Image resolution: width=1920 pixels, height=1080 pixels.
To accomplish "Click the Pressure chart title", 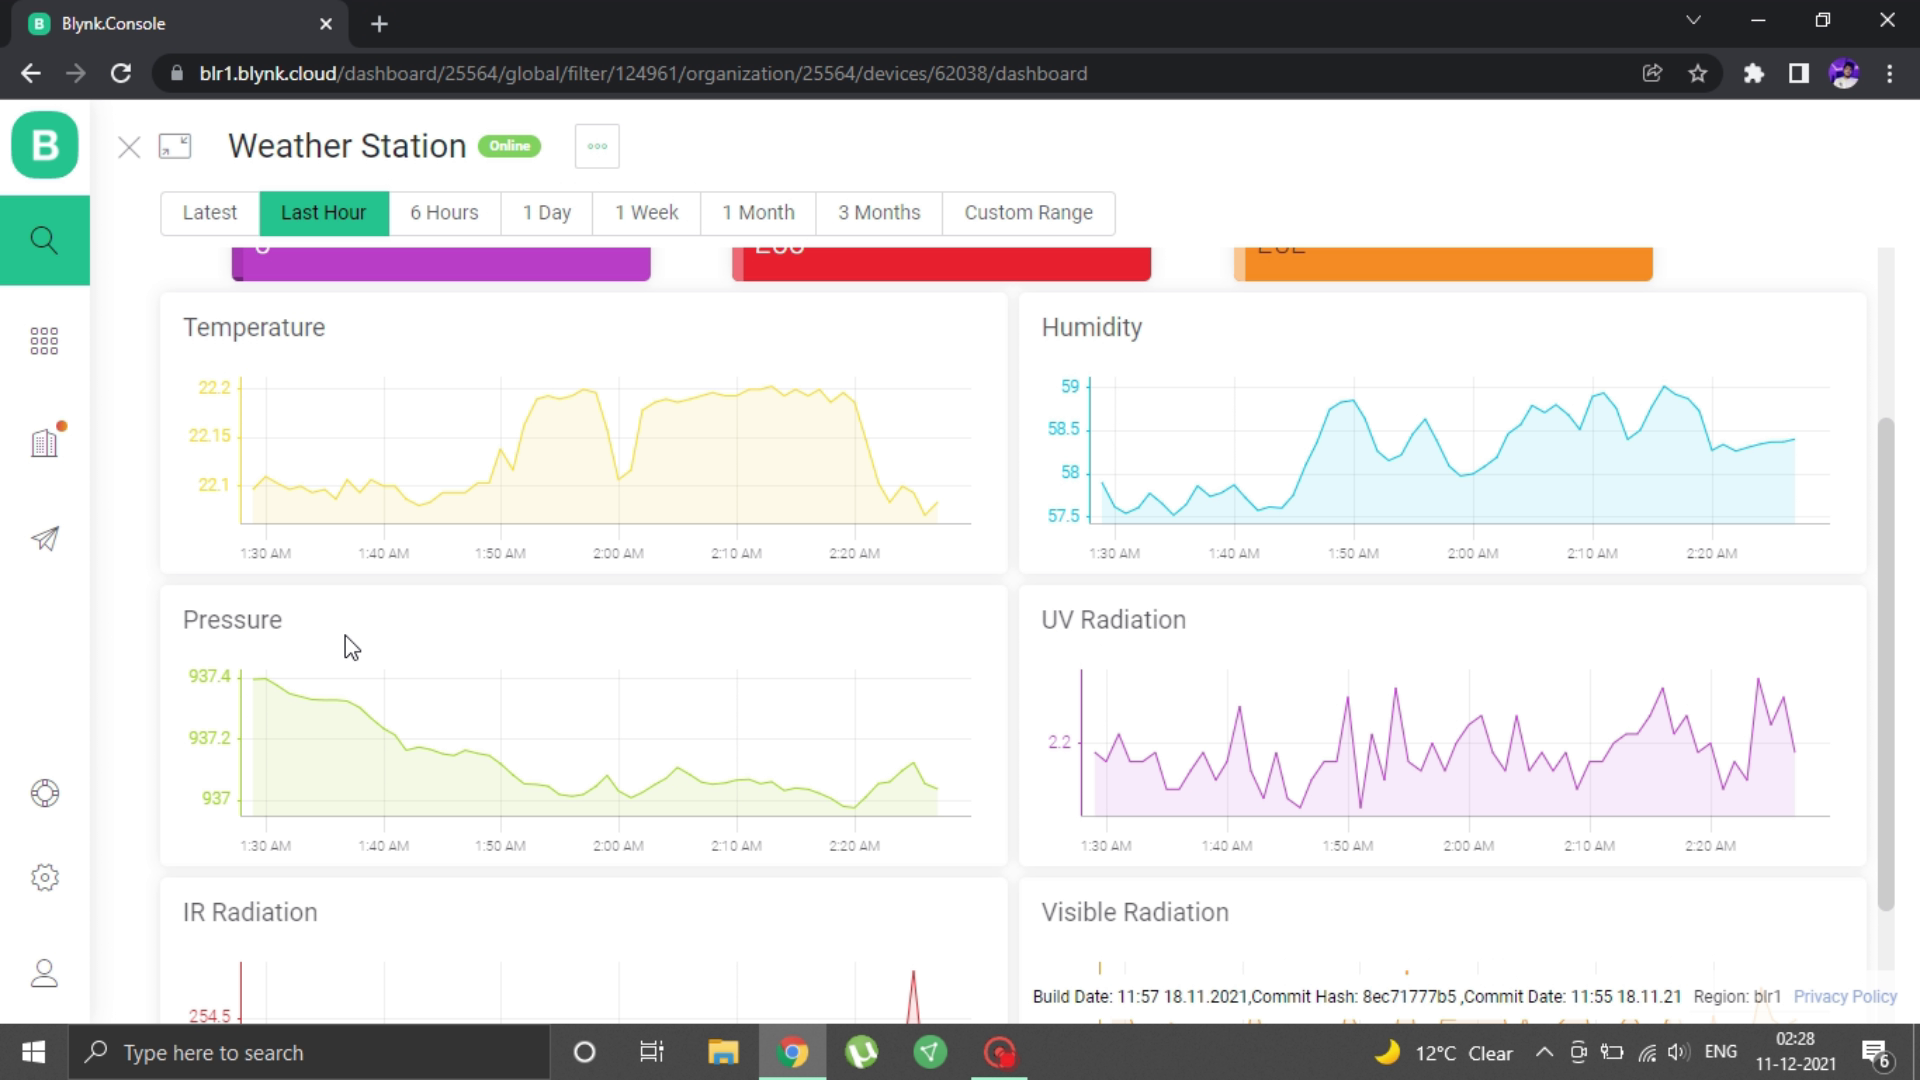I will click(x=232, y=620).
